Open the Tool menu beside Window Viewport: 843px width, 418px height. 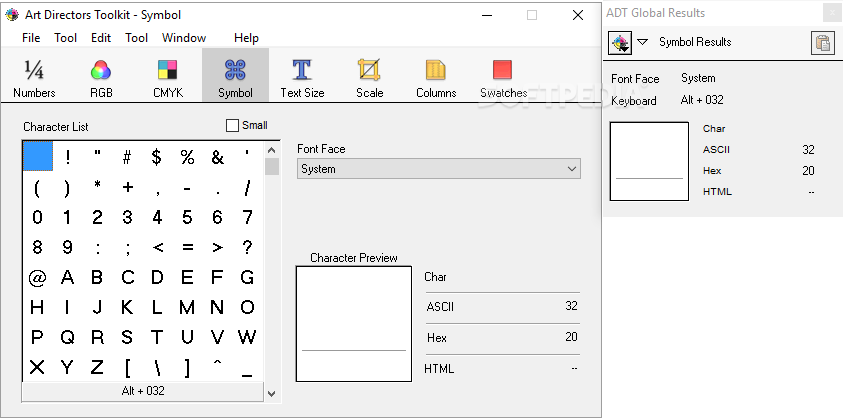[x=137, y=38]
